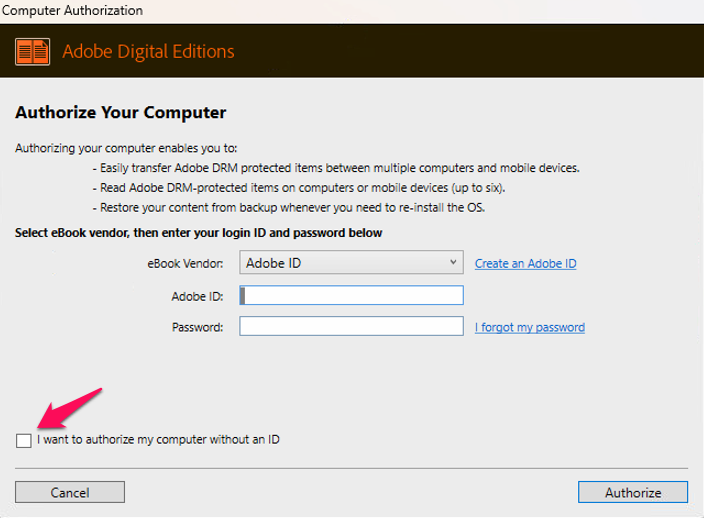Viewport: 704px width, 518px height.
Task: Enable authorize my computer without an ID checkbox
Action: (x=24, y=440)
